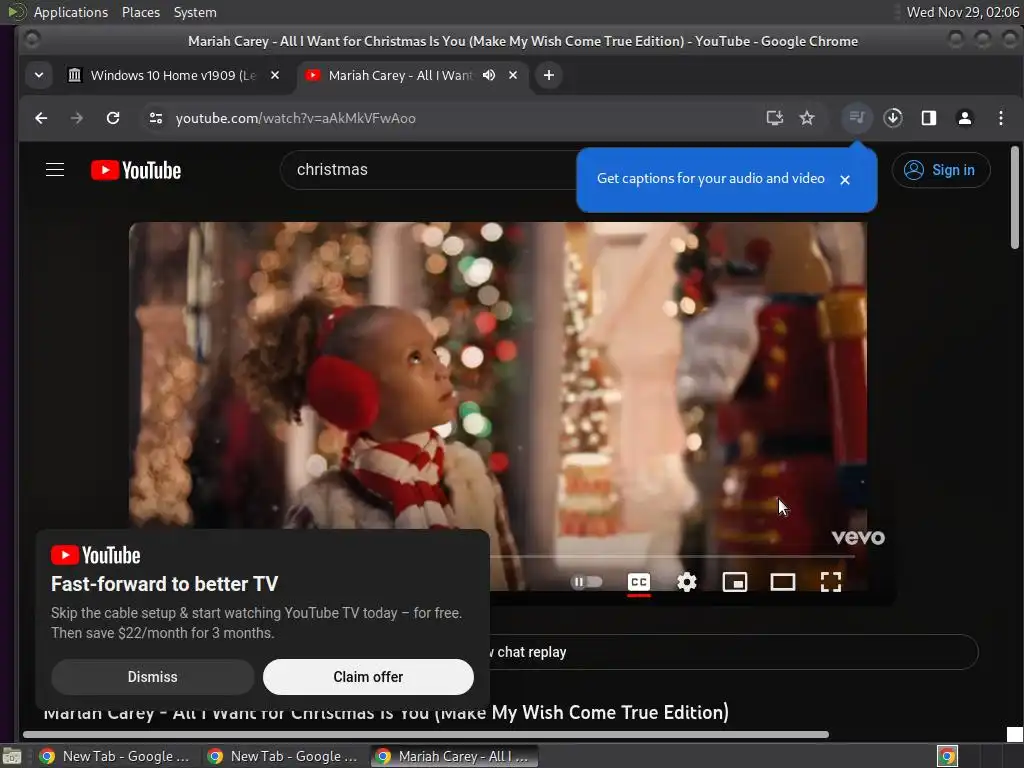The image size is (1024, 768).
Task: Click the video title text
Action: point(386,712)
